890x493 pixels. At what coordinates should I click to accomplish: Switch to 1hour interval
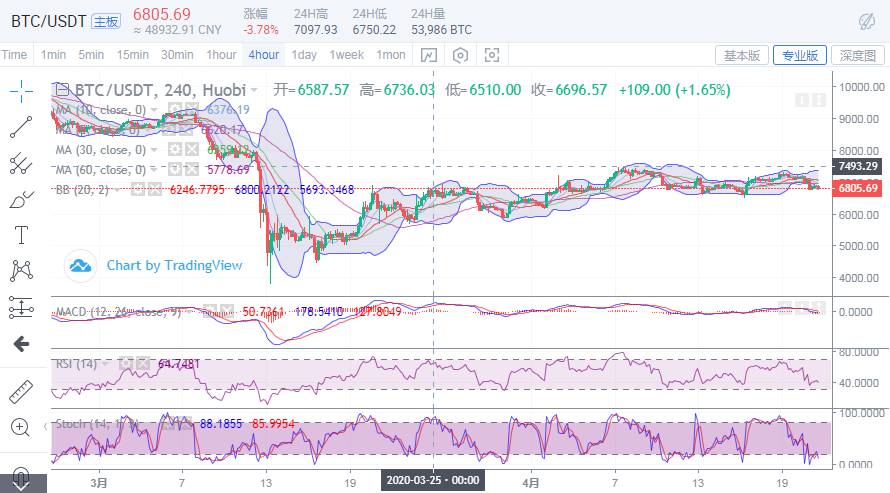[x=221, y=55]
